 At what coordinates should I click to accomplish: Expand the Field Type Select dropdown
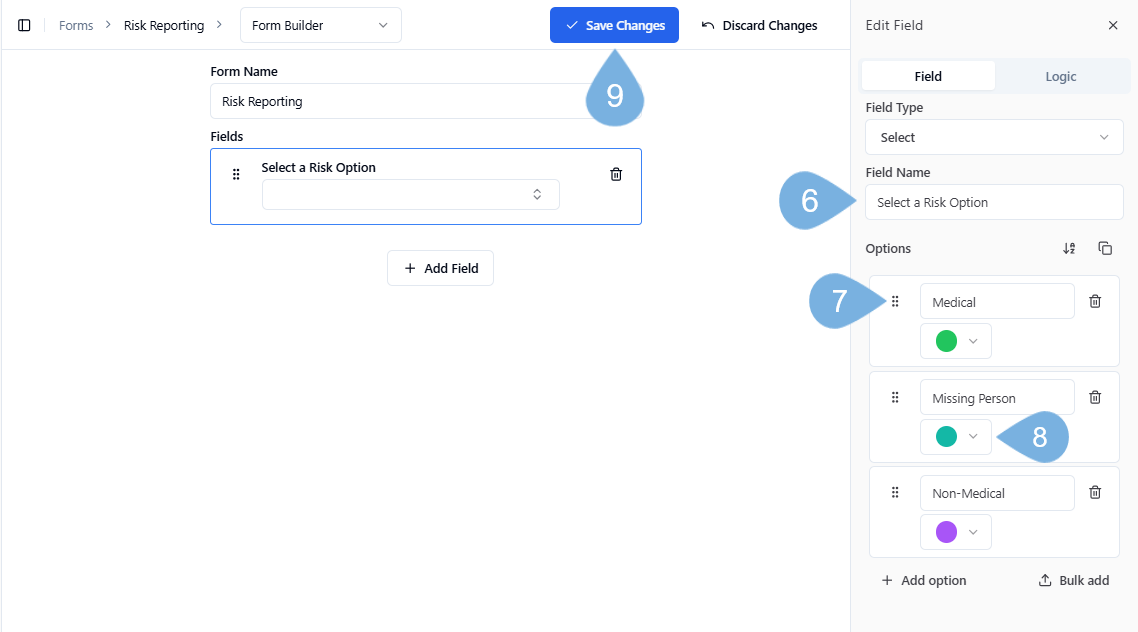(x=993, y=137)
